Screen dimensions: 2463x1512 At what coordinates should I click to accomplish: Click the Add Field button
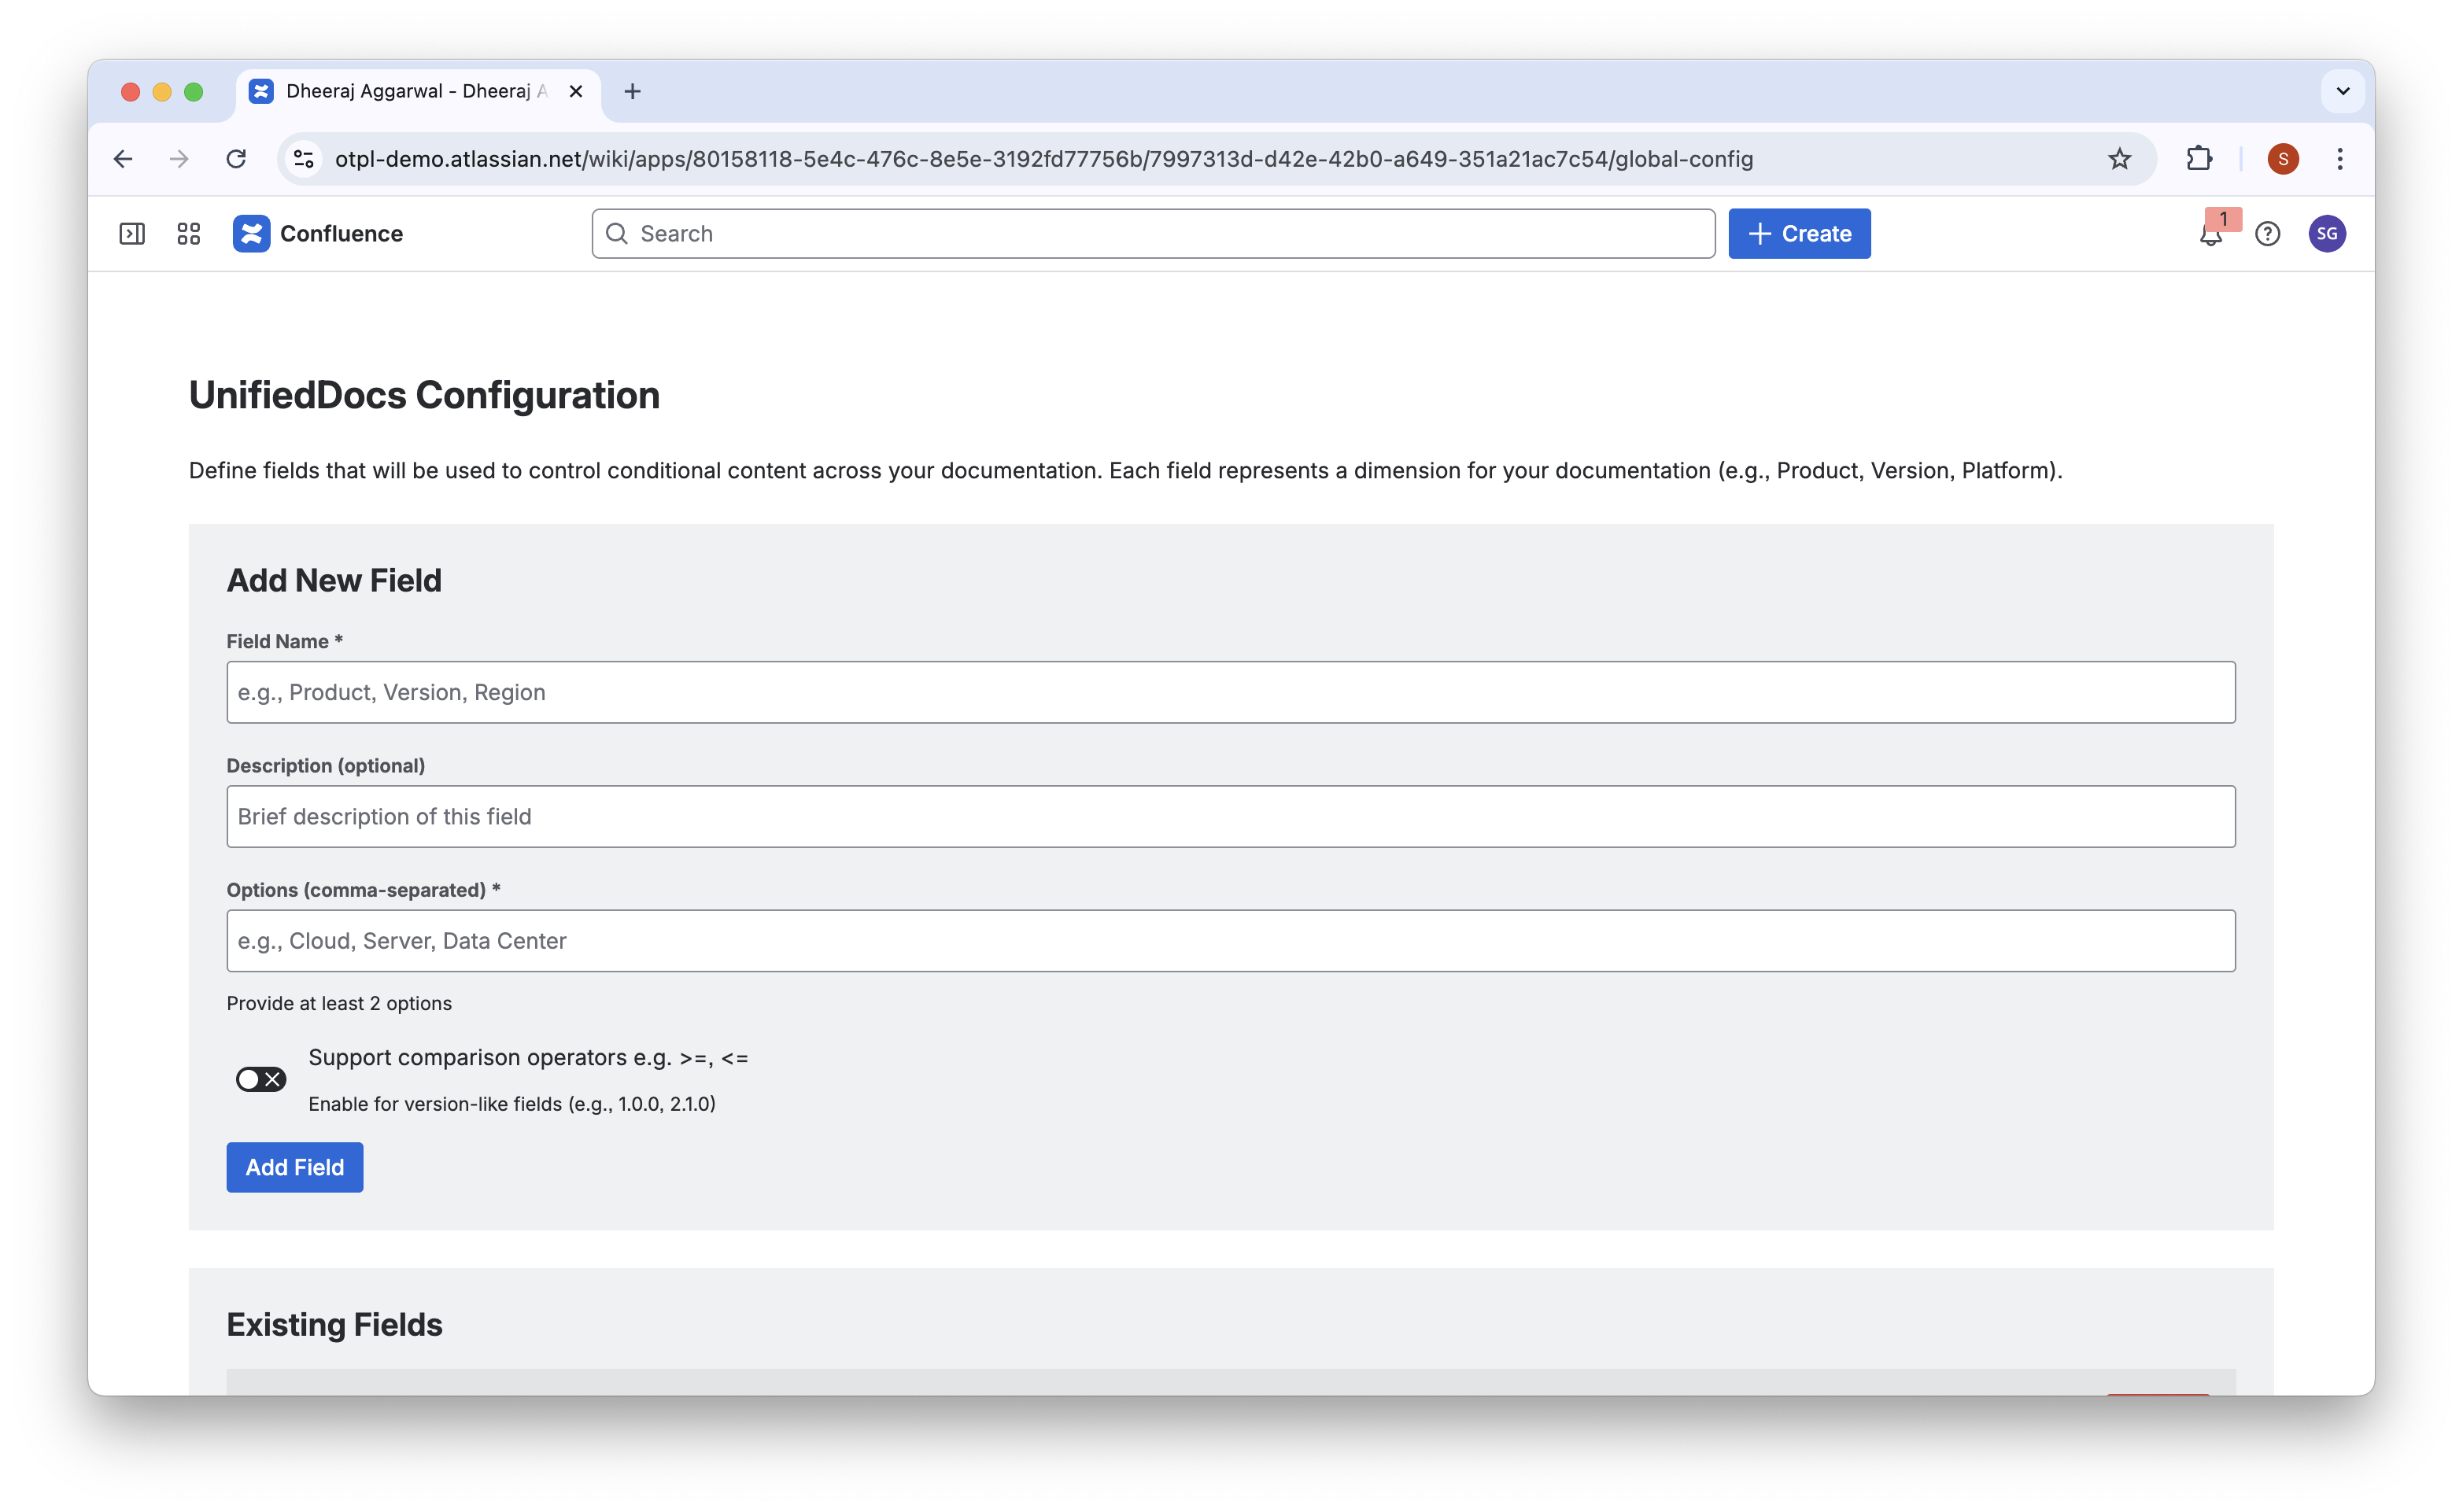[294, 1167]
